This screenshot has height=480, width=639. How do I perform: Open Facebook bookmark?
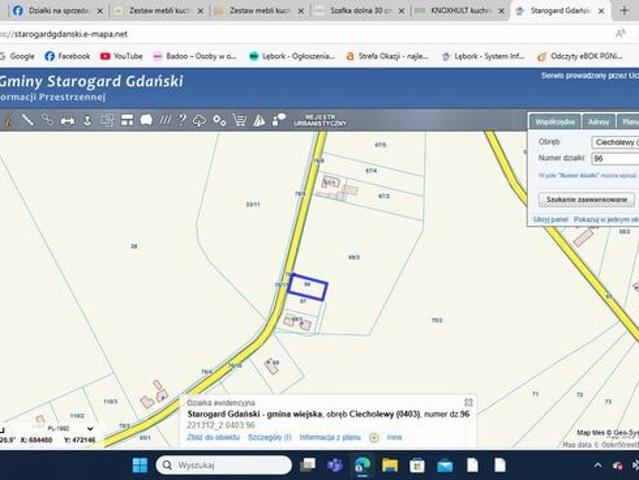(67, 56)
